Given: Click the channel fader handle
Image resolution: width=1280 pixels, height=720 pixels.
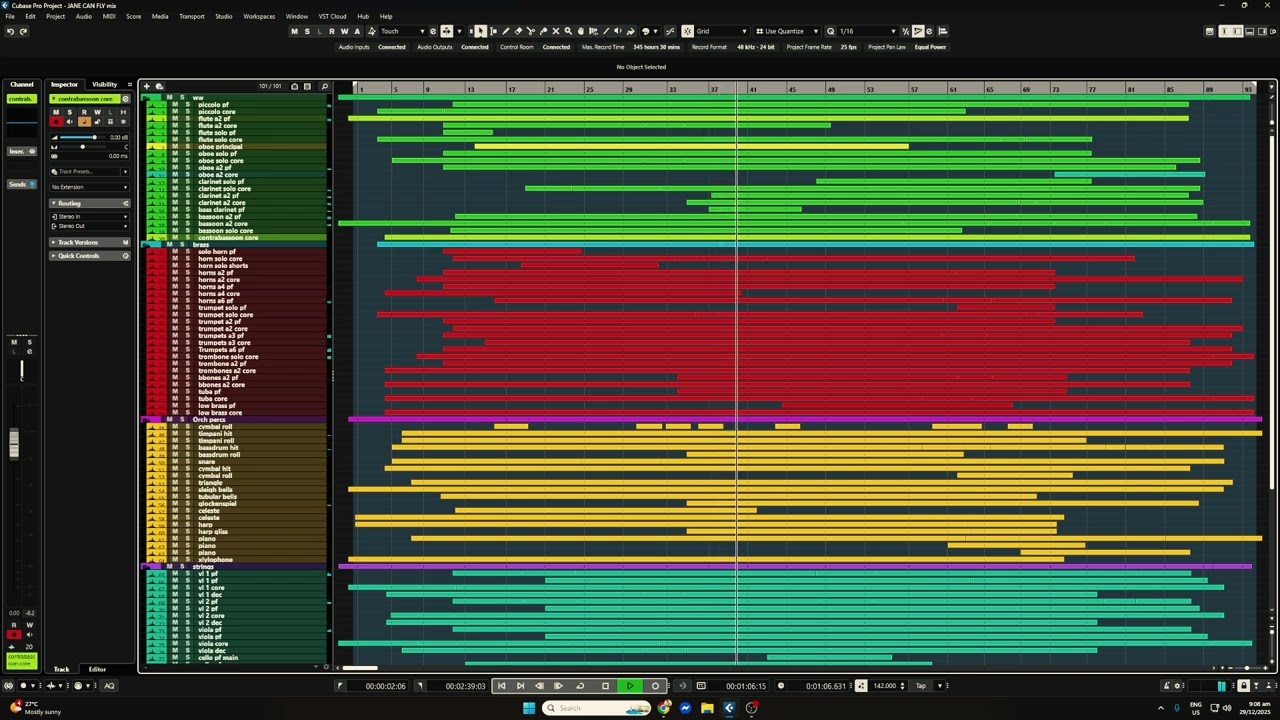Looking at the screenshot, I should [x=14, y=443].
